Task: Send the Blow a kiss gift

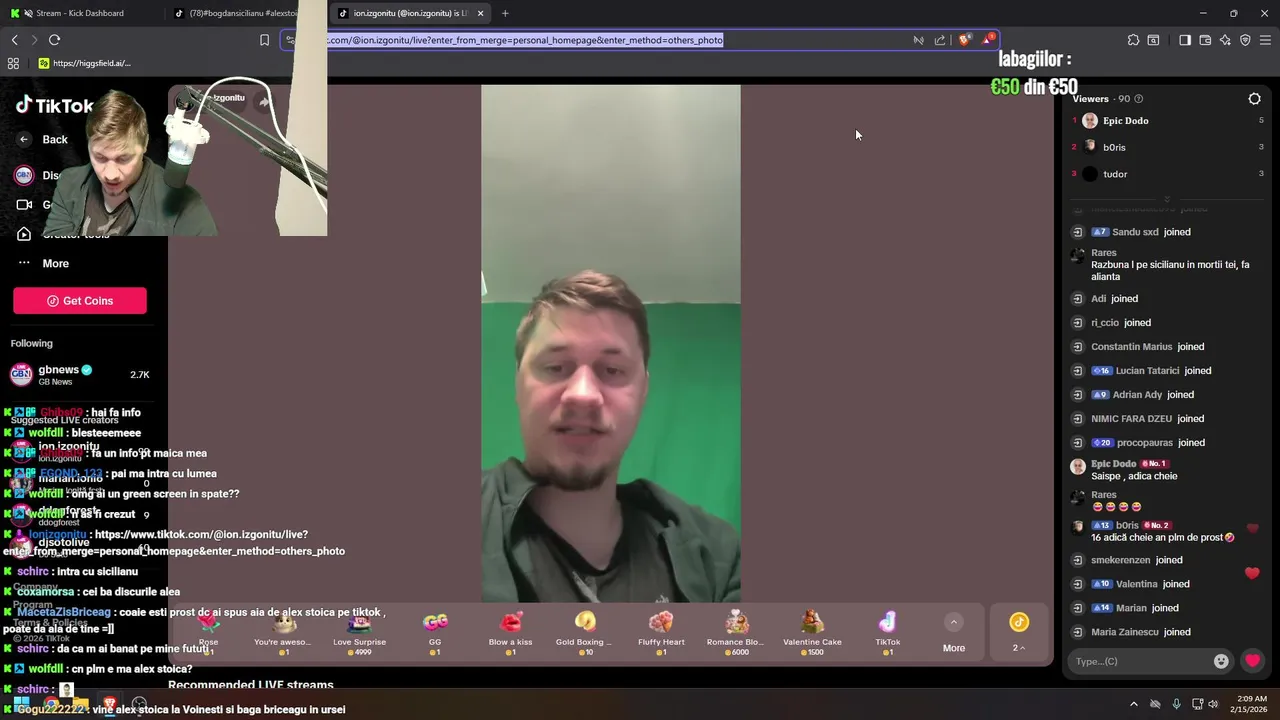Action: 510,631
